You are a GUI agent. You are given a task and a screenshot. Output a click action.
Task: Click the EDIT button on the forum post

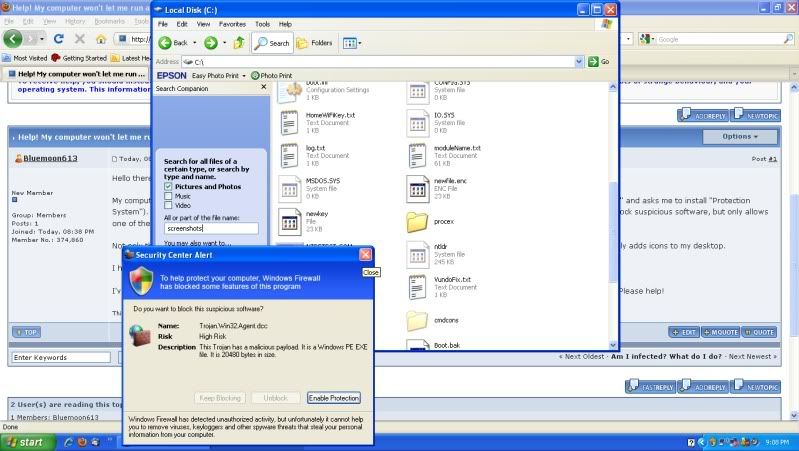[x=684, y=332]
